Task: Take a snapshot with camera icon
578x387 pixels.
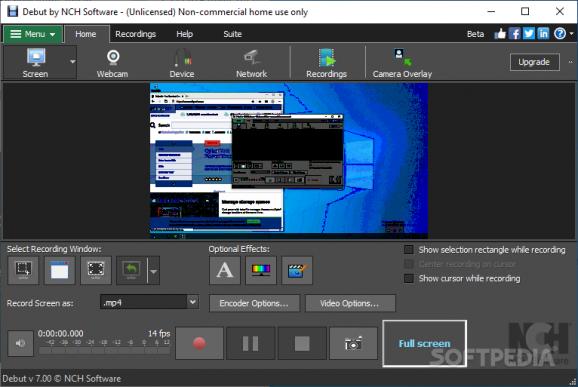Action: coord(354,343)
